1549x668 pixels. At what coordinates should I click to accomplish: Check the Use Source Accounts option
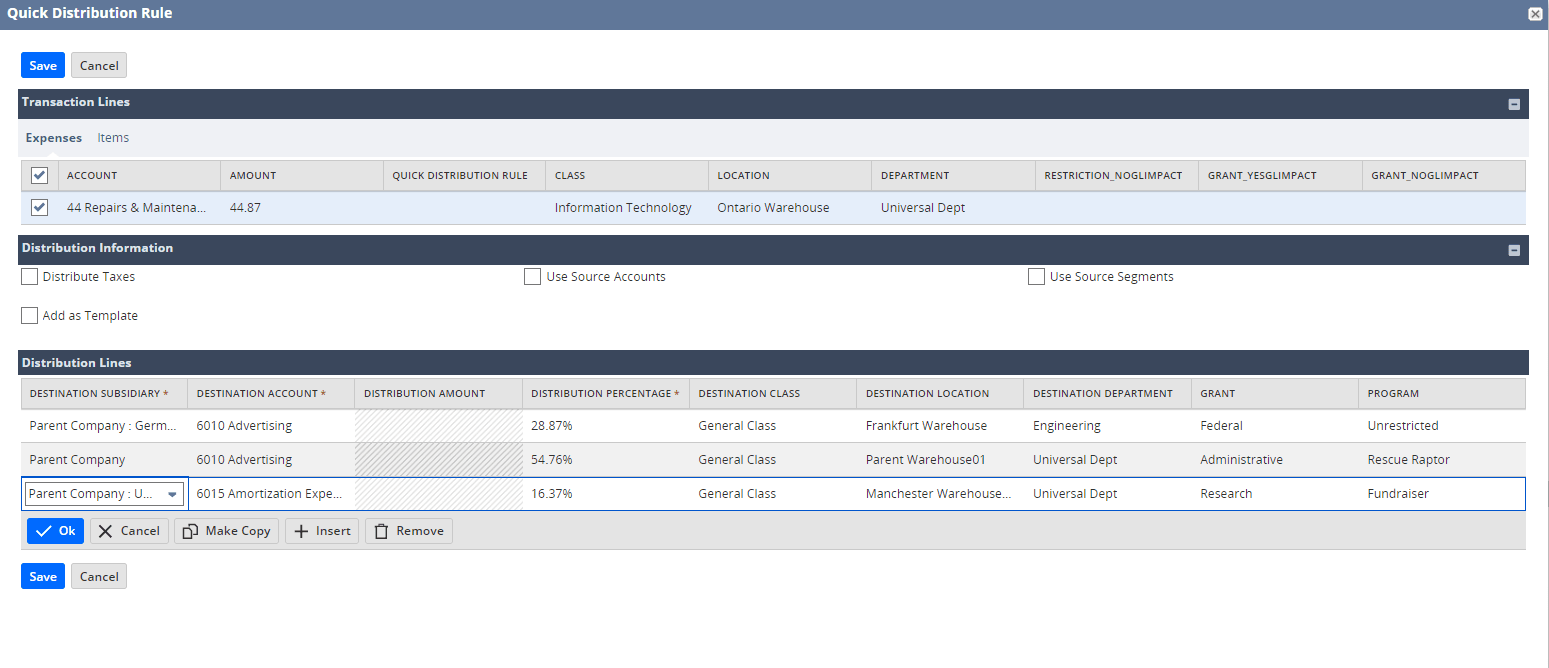(533, 277)
